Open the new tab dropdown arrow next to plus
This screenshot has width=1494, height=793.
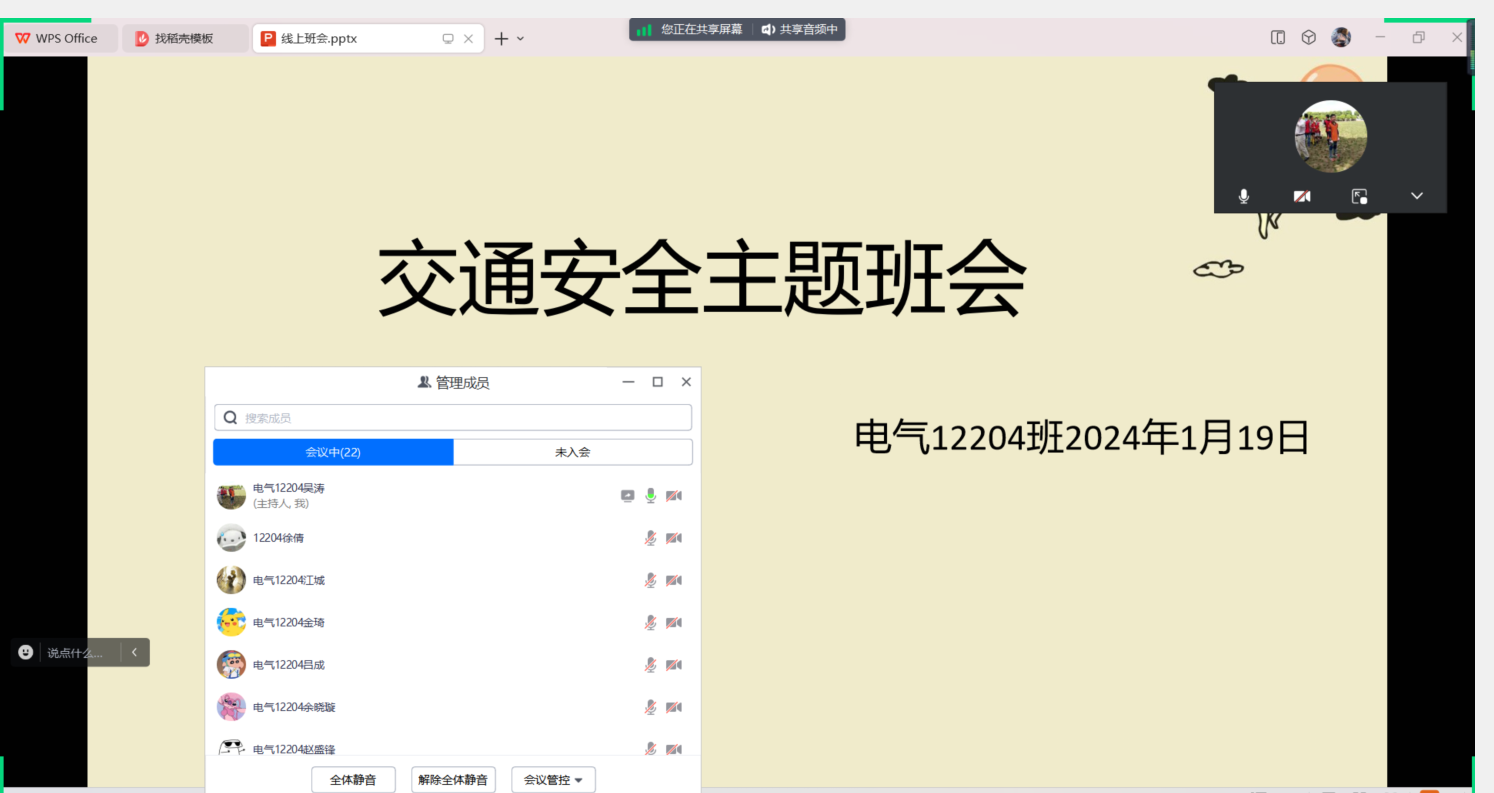click(520, 39)
